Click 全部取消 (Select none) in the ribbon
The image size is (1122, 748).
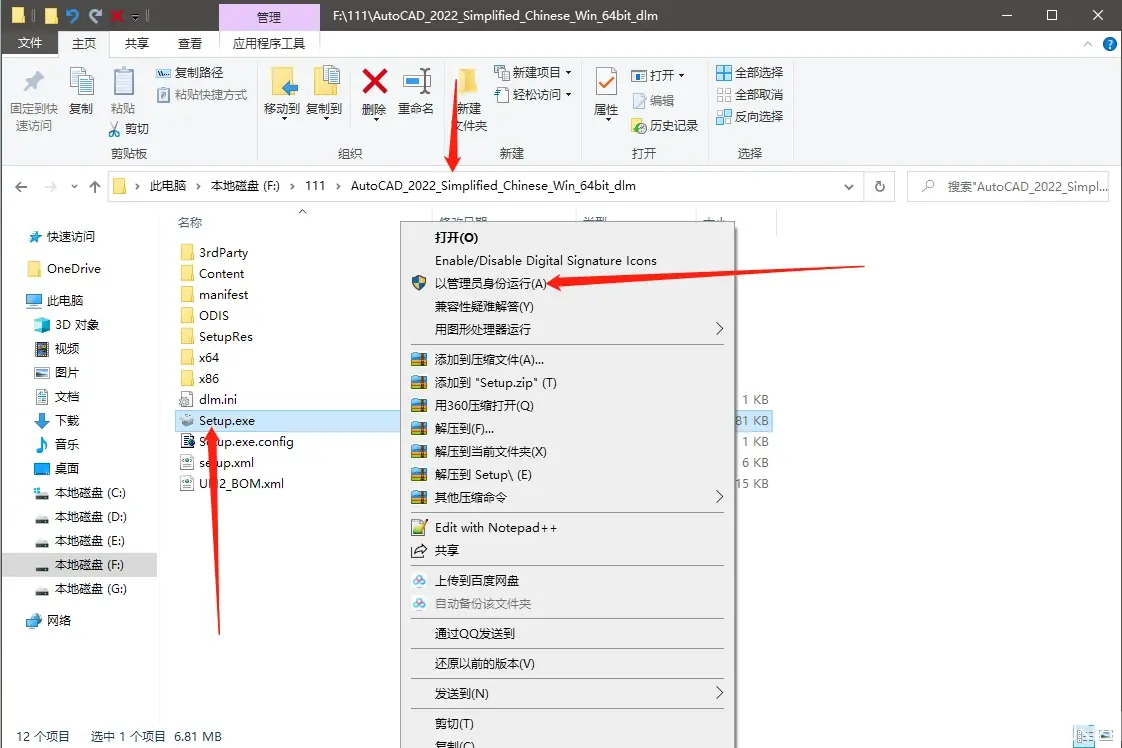(750, 94)
